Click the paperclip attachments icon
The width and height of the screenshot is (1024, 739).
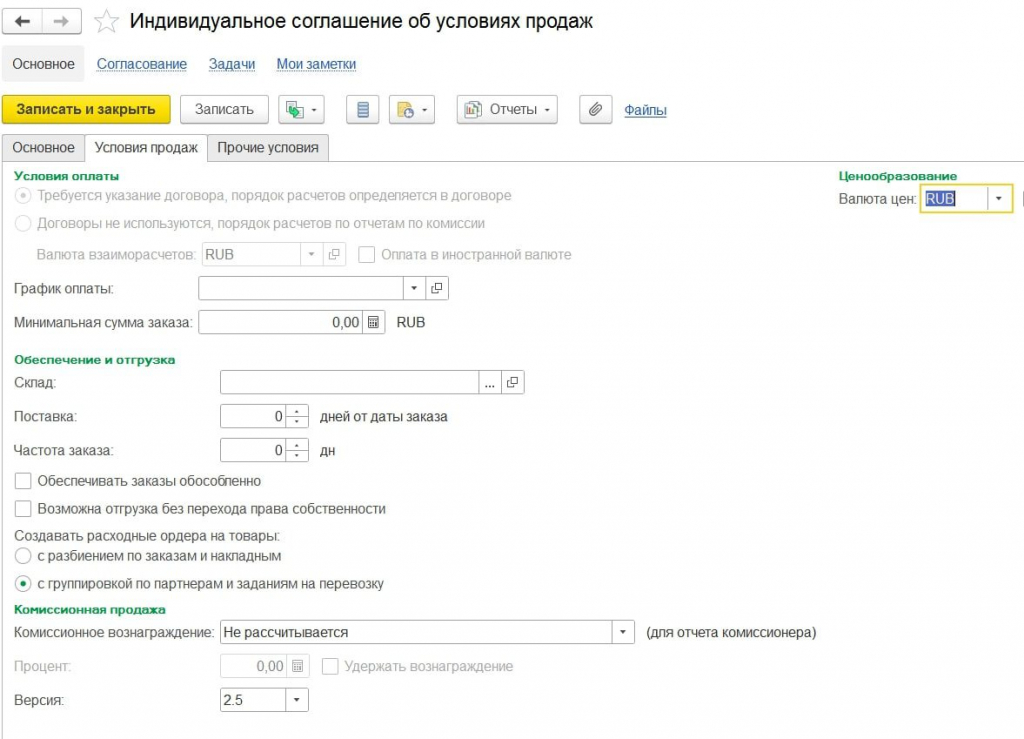click(x=596, y=110)
